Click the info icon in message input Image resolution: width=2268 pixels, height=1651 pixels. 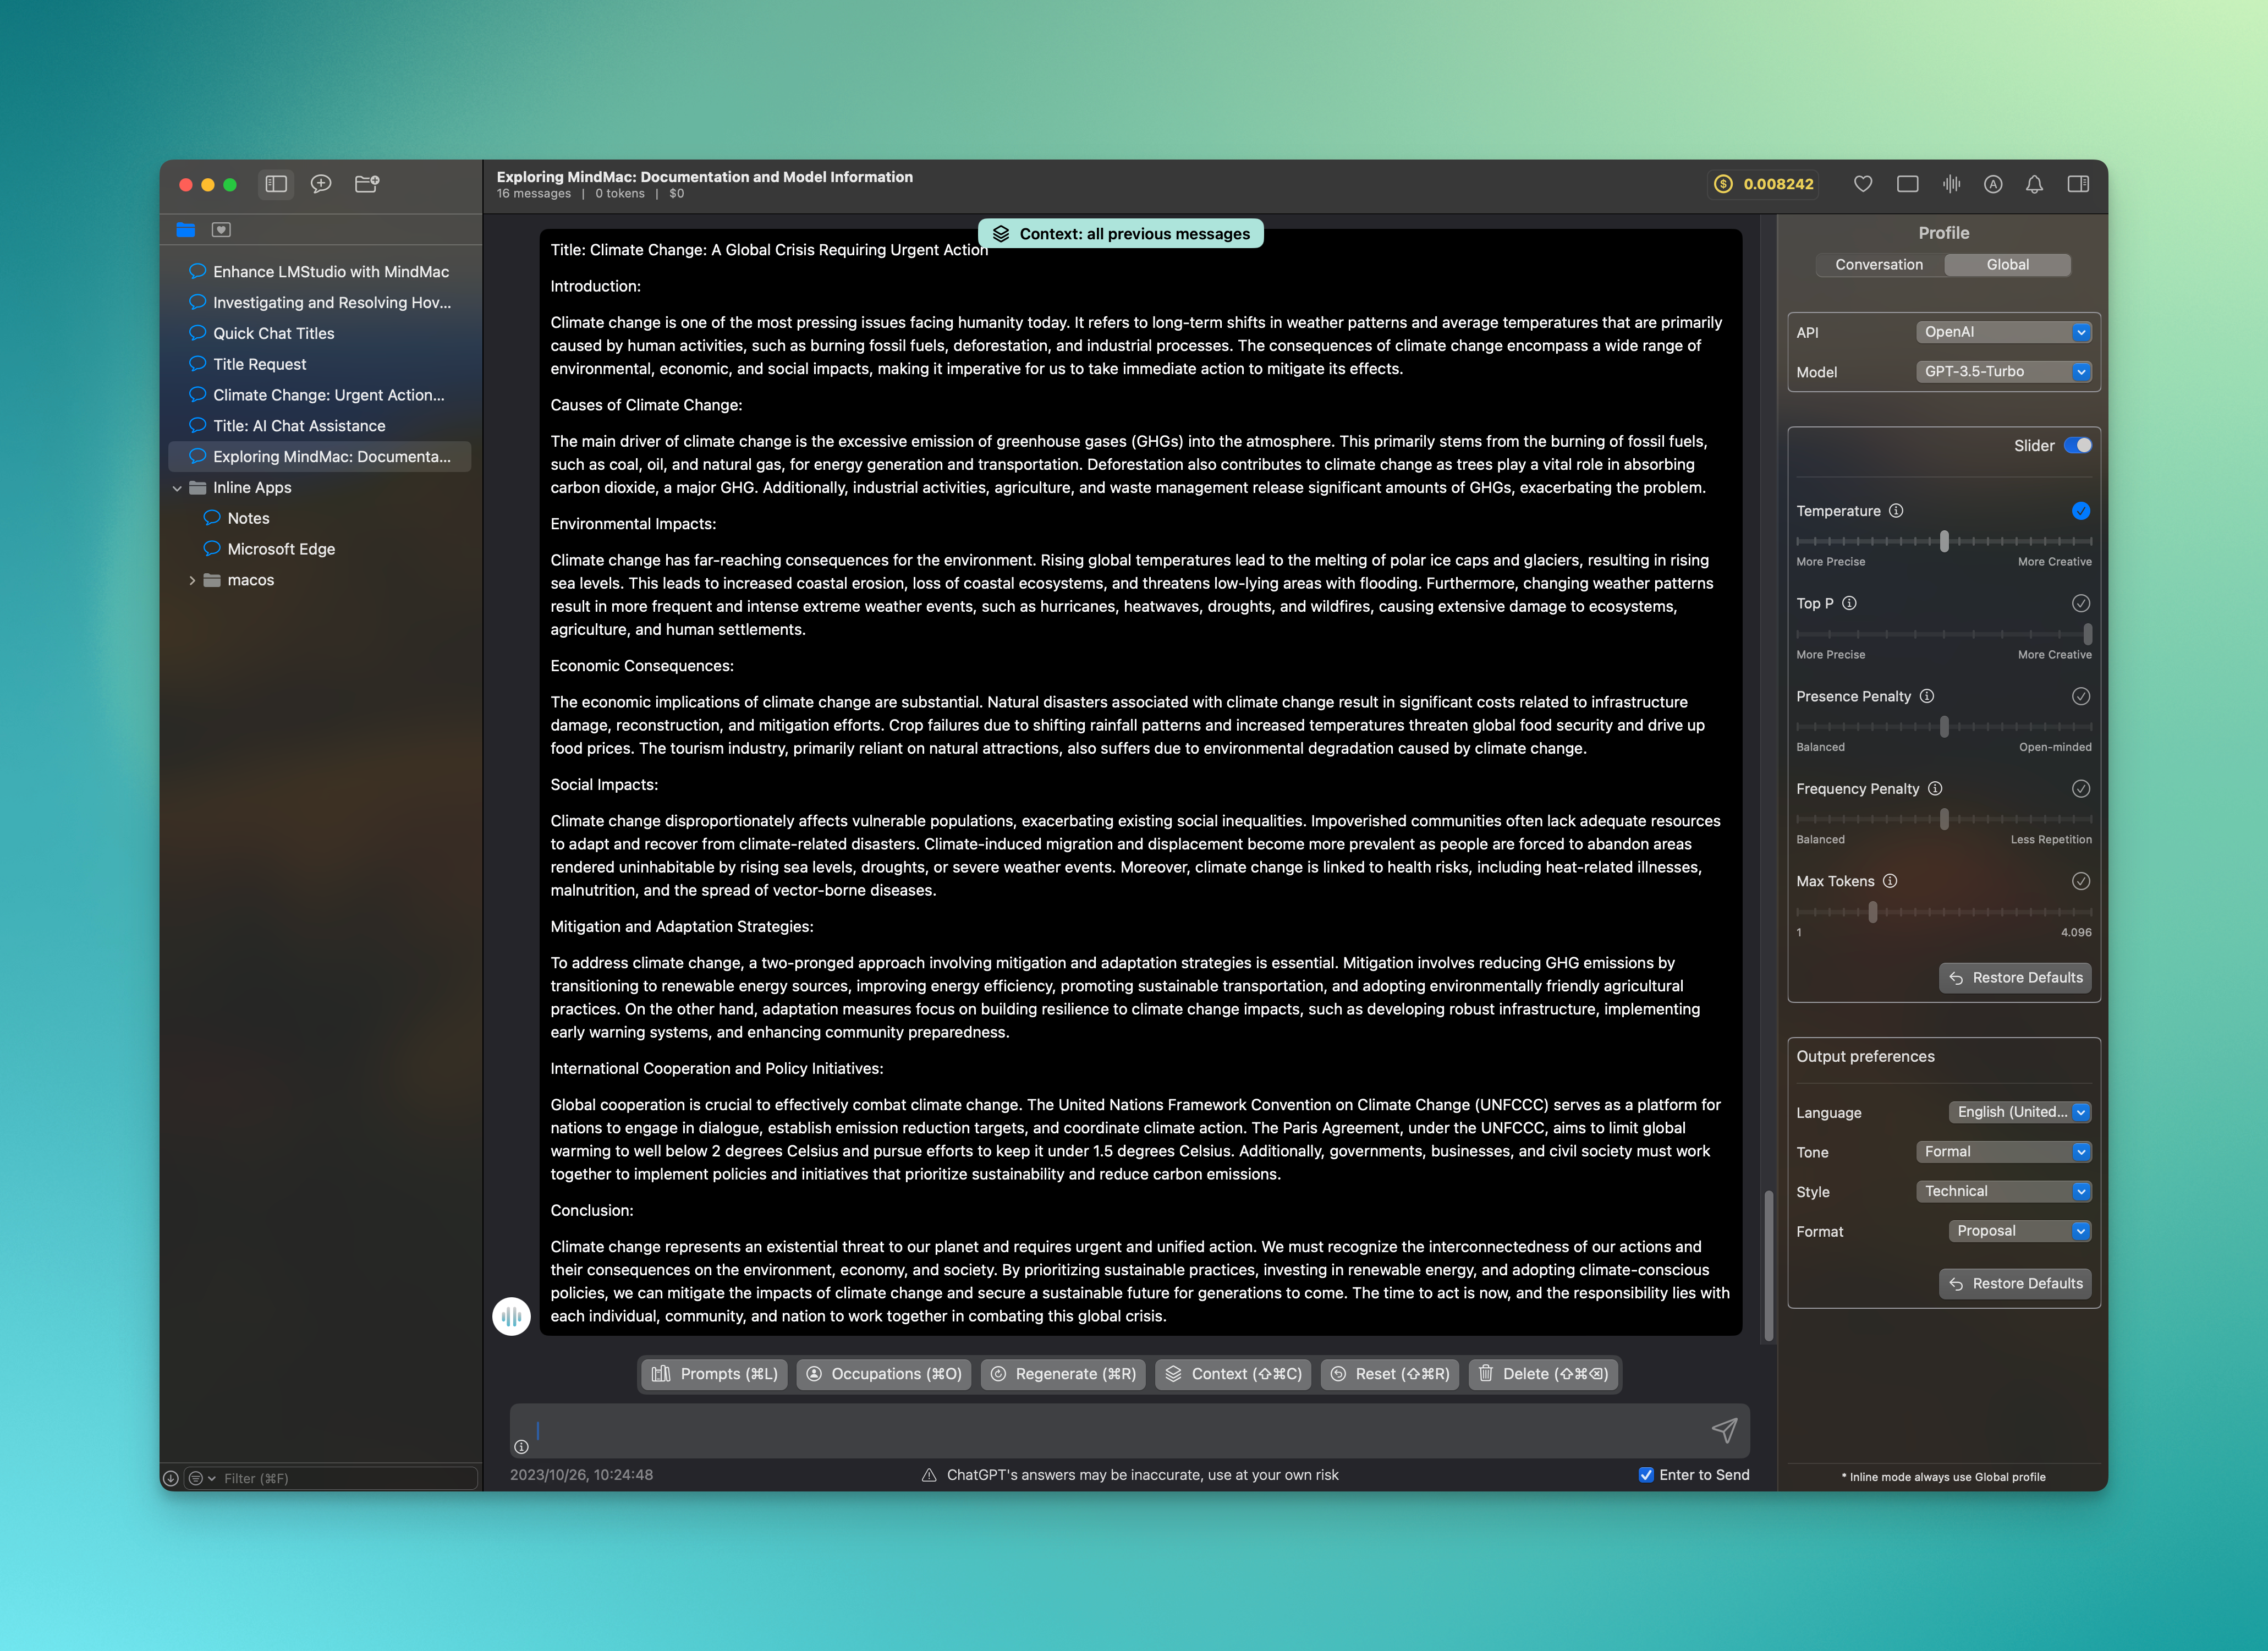pos(521,1447)
